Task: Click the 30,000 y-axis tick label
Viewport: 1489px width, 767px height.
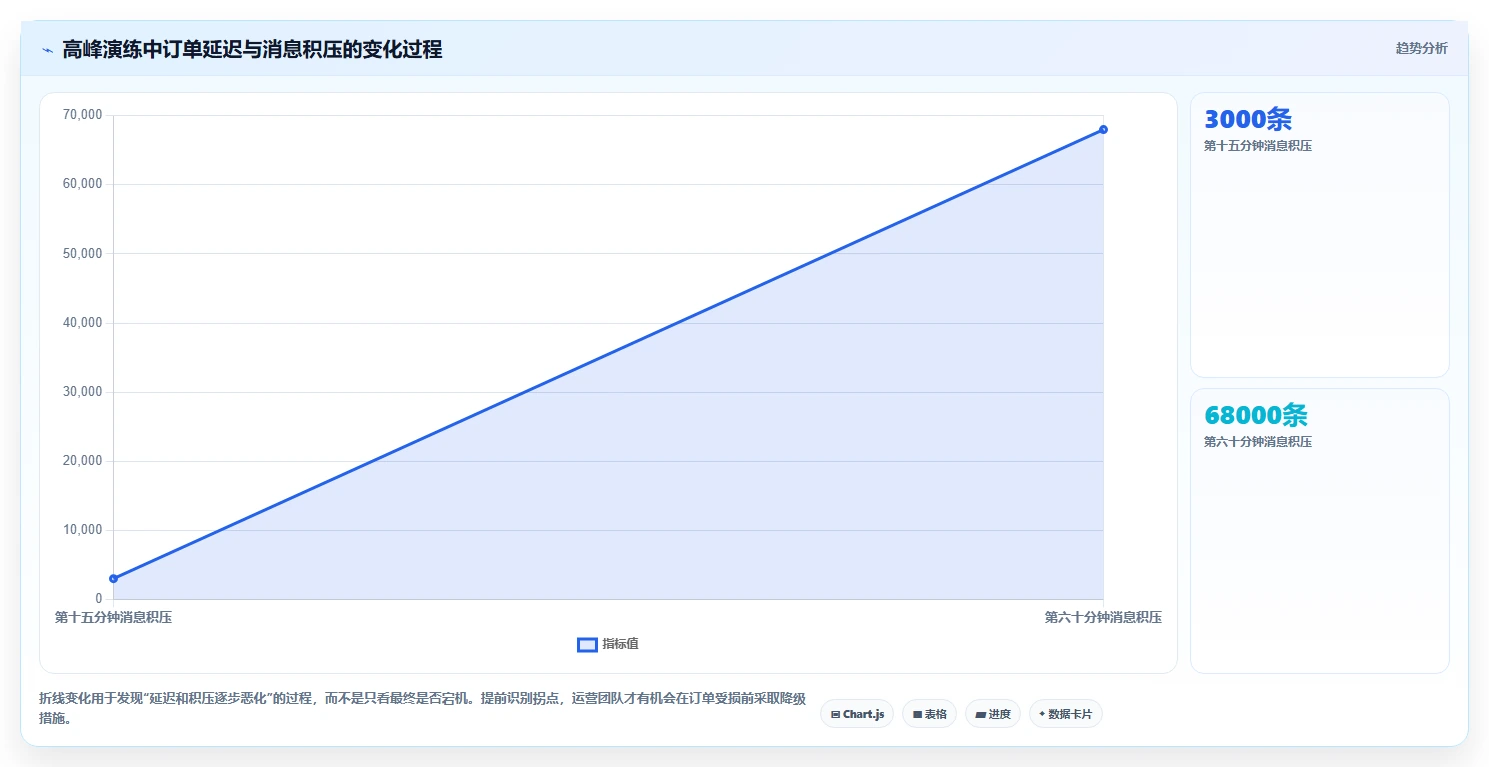Action: pos(83,391)
